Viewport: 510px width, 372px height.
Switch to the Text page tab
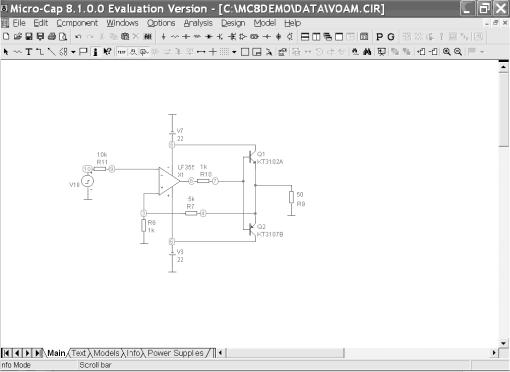pos(79,353)
